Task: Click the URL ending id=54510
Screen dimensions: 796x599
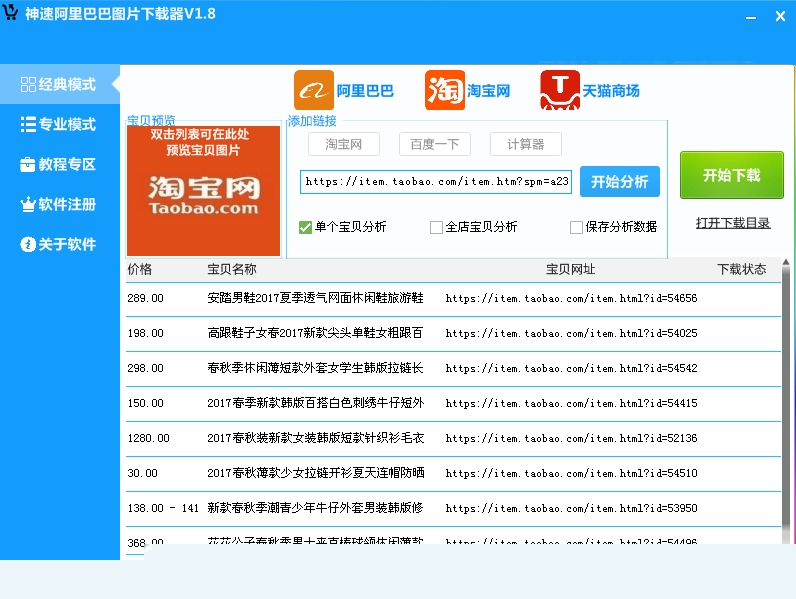Action: click(x=572, y=474)
